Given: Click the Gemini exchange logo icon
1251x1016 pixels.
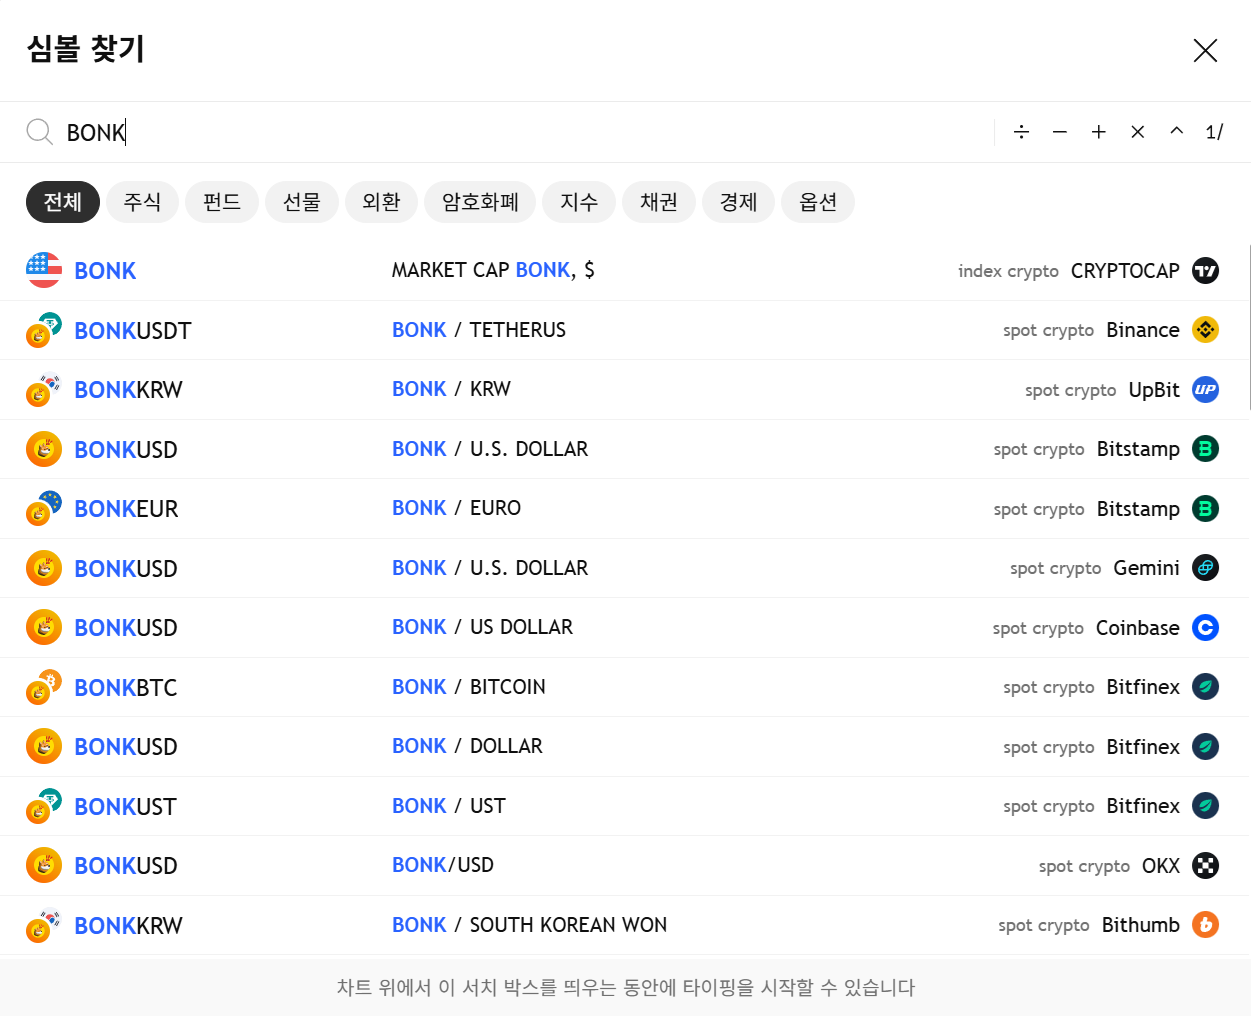Looking at the screenshot, I should coord(1206,568).
